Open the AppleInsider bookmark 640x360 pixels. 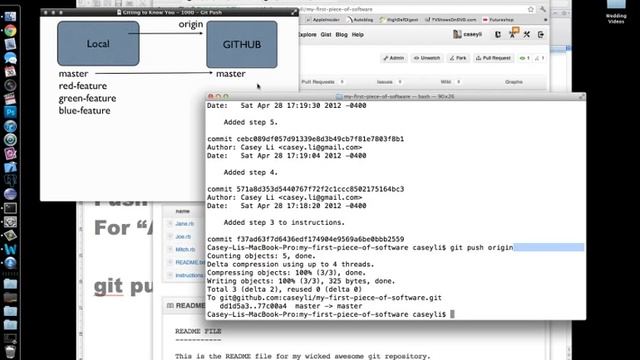tap(323, 20)
